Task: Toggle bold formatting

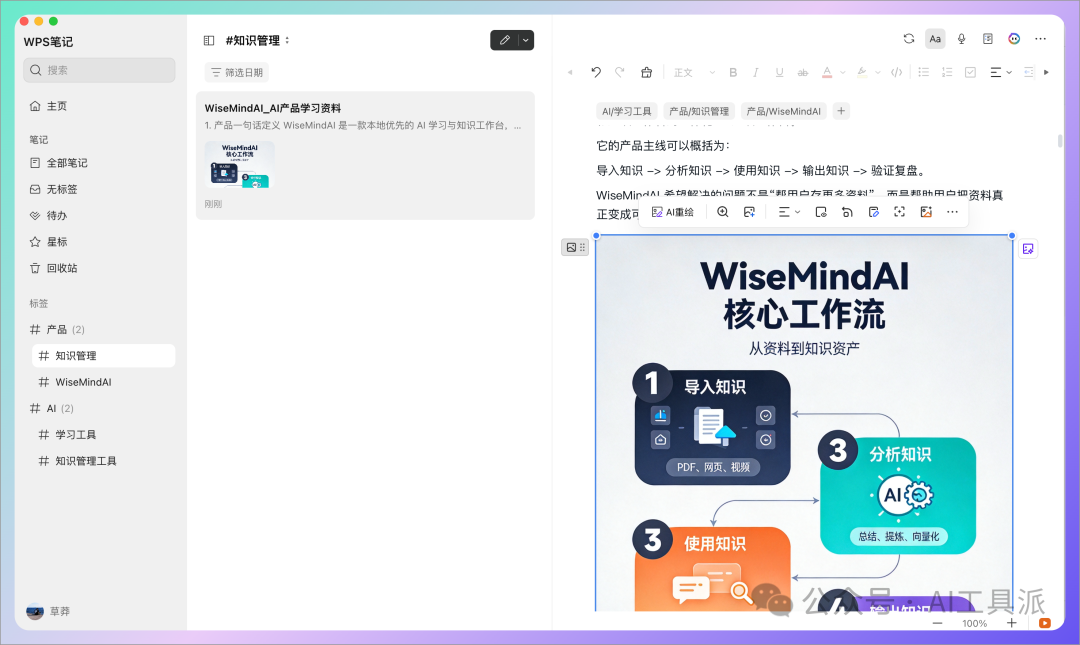Action: tap(733, 72)
